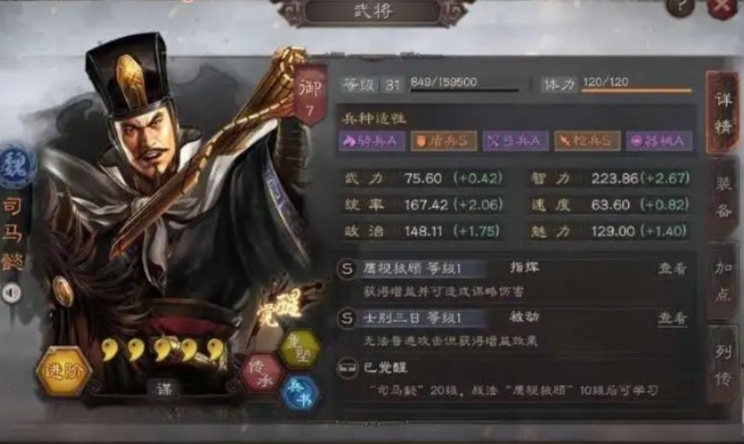Viewport: 744px width, 444px height.
Task: Expand the 已觉醒 awakening slot
Action: [514, 379]
